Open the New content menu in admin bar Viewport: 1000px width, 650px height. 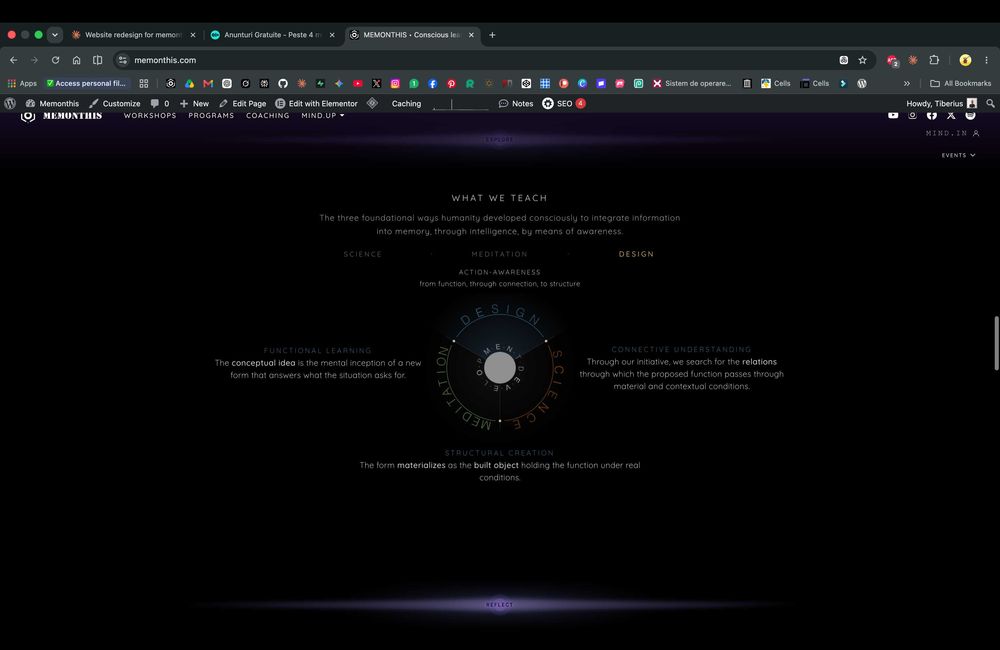point(195,103)
